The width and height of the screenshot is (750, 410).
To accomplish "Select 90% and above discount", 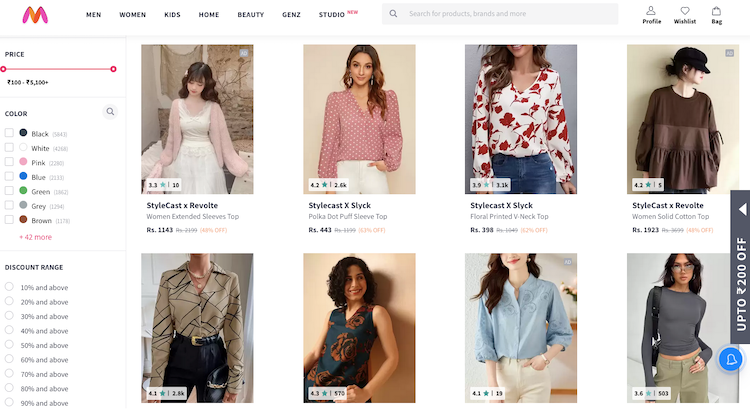I will click(9, 402).
